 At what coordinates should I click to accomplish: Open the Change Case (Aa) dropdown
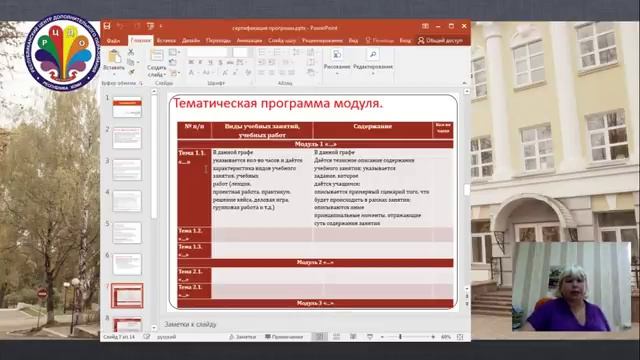click(x=208, y=73)
